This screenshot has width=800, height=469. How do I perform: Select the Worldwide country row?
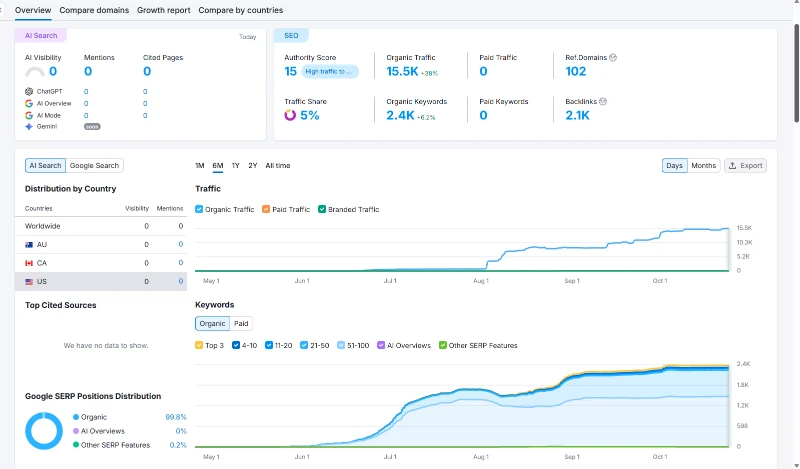tap(101, 226)
